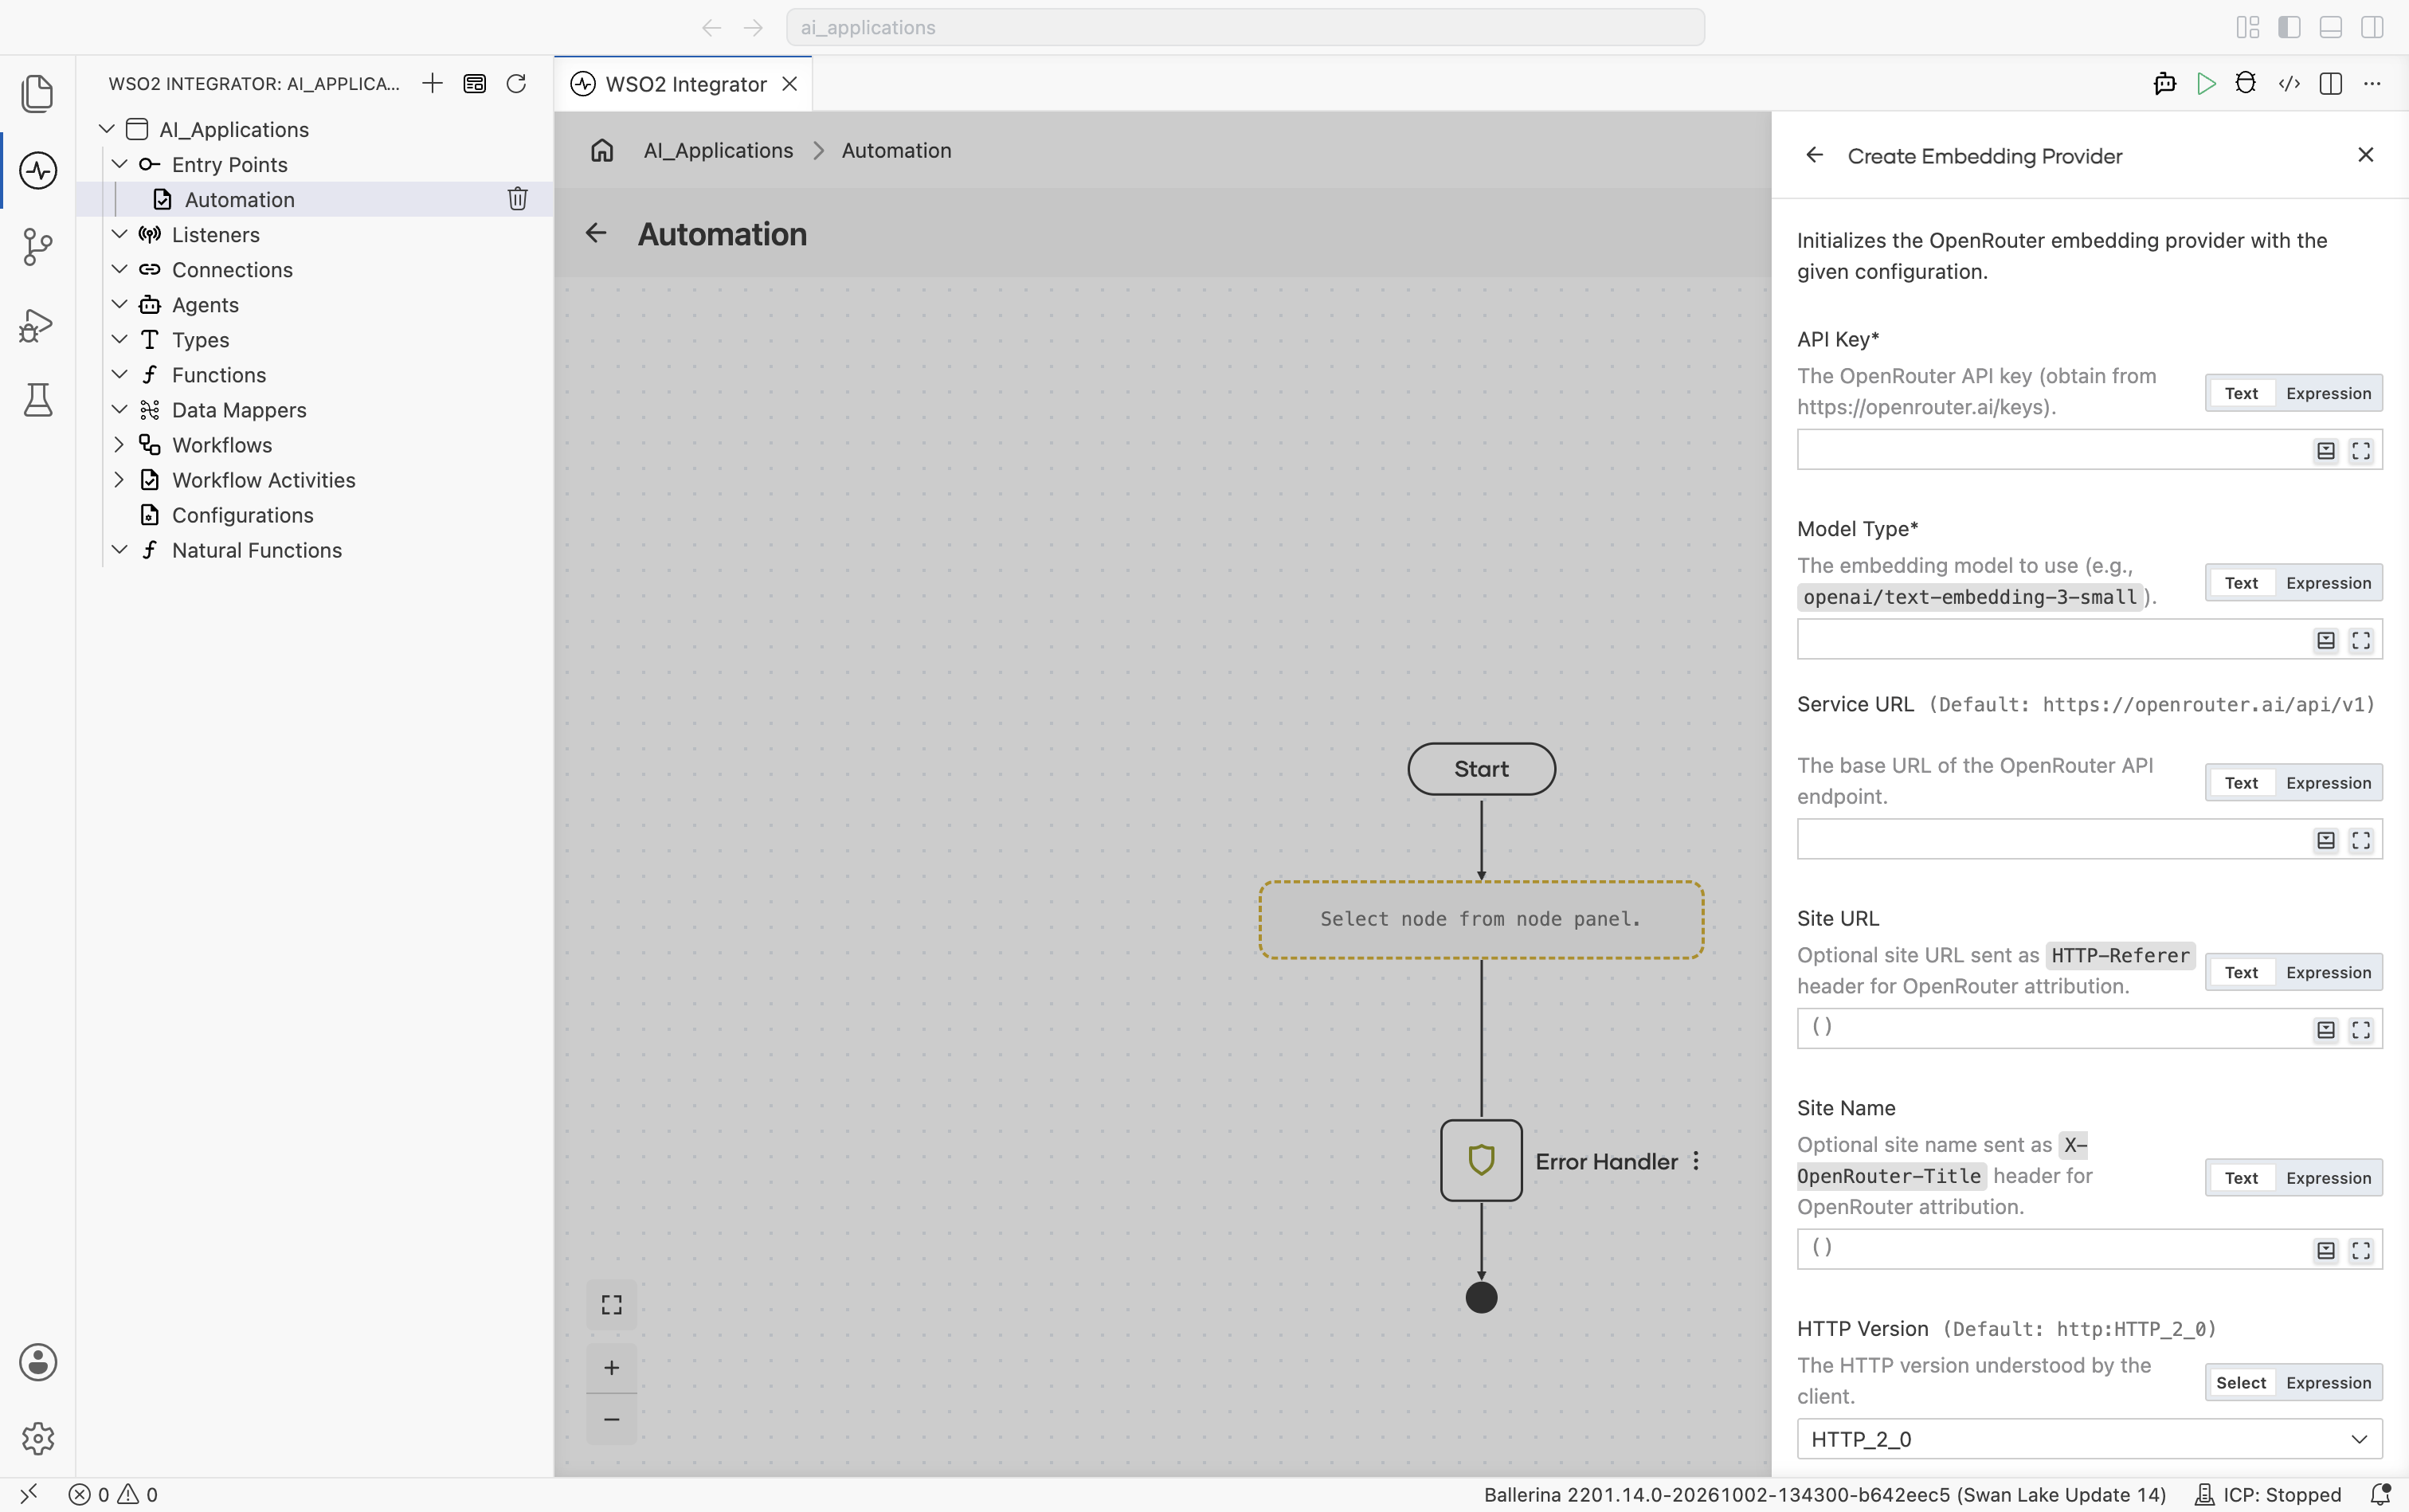Set HTTP Version field to Select mode
This screenshot has height=1512, width=2409.
(2241, 1383)
